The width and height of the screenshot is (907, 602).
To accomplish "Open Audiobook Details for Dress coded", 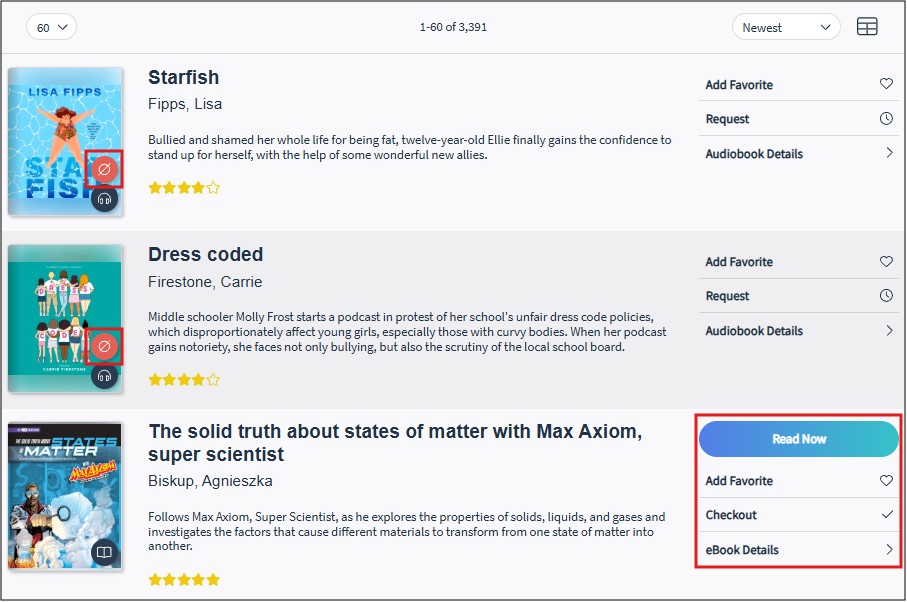I will pyautogui.click(x=754, y=331).
